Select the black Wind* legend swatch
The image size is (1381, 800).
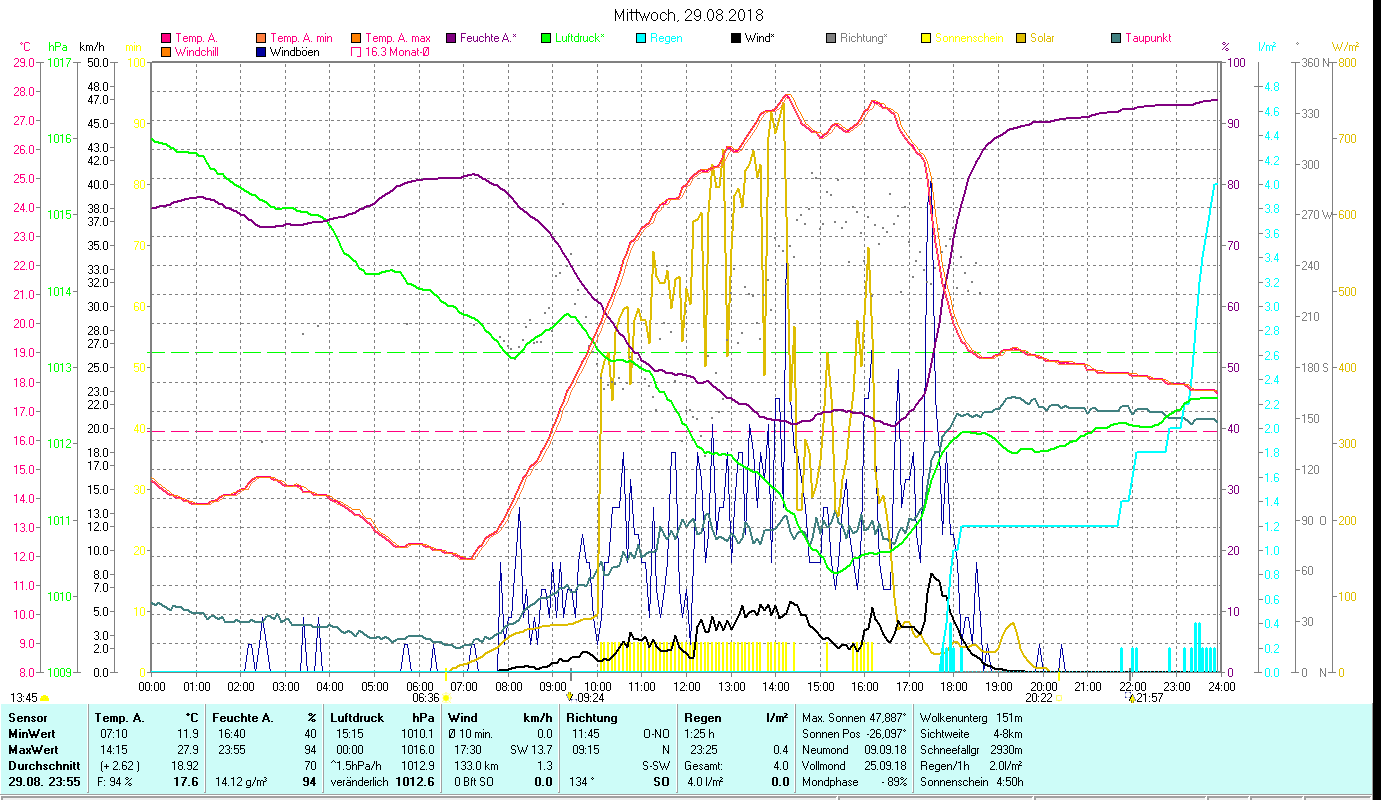pos(735,38)
